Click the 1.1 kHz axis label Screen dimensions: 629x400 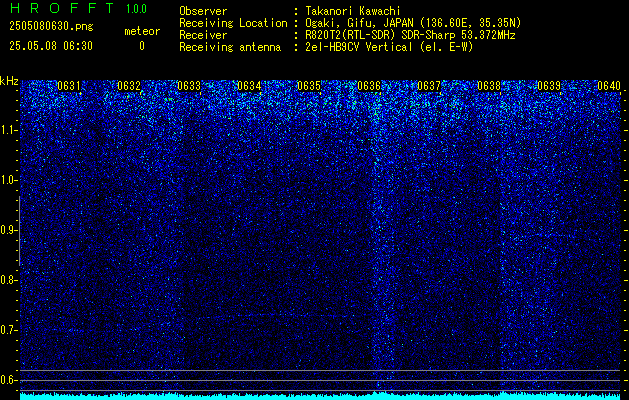click(x=7, y=130)
